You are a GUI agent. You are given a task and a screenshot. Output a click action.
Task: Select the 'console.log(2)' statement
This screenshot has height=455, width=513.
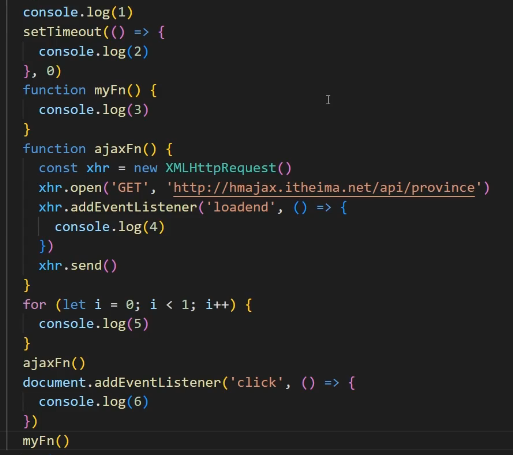(x=94, y=52)
